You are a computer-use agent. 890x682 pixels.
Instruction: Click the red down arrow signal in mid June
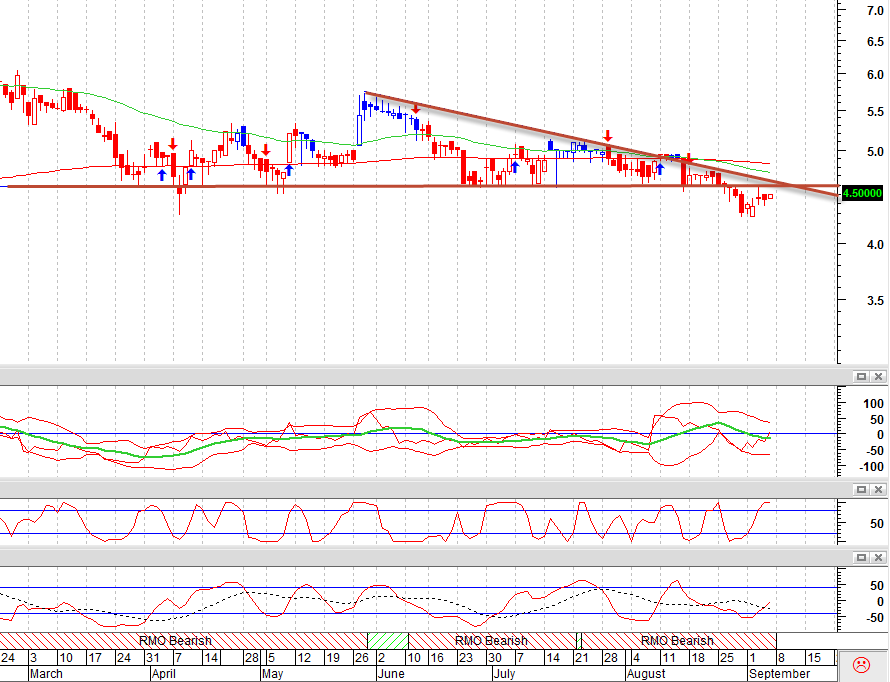click(415, 108)
